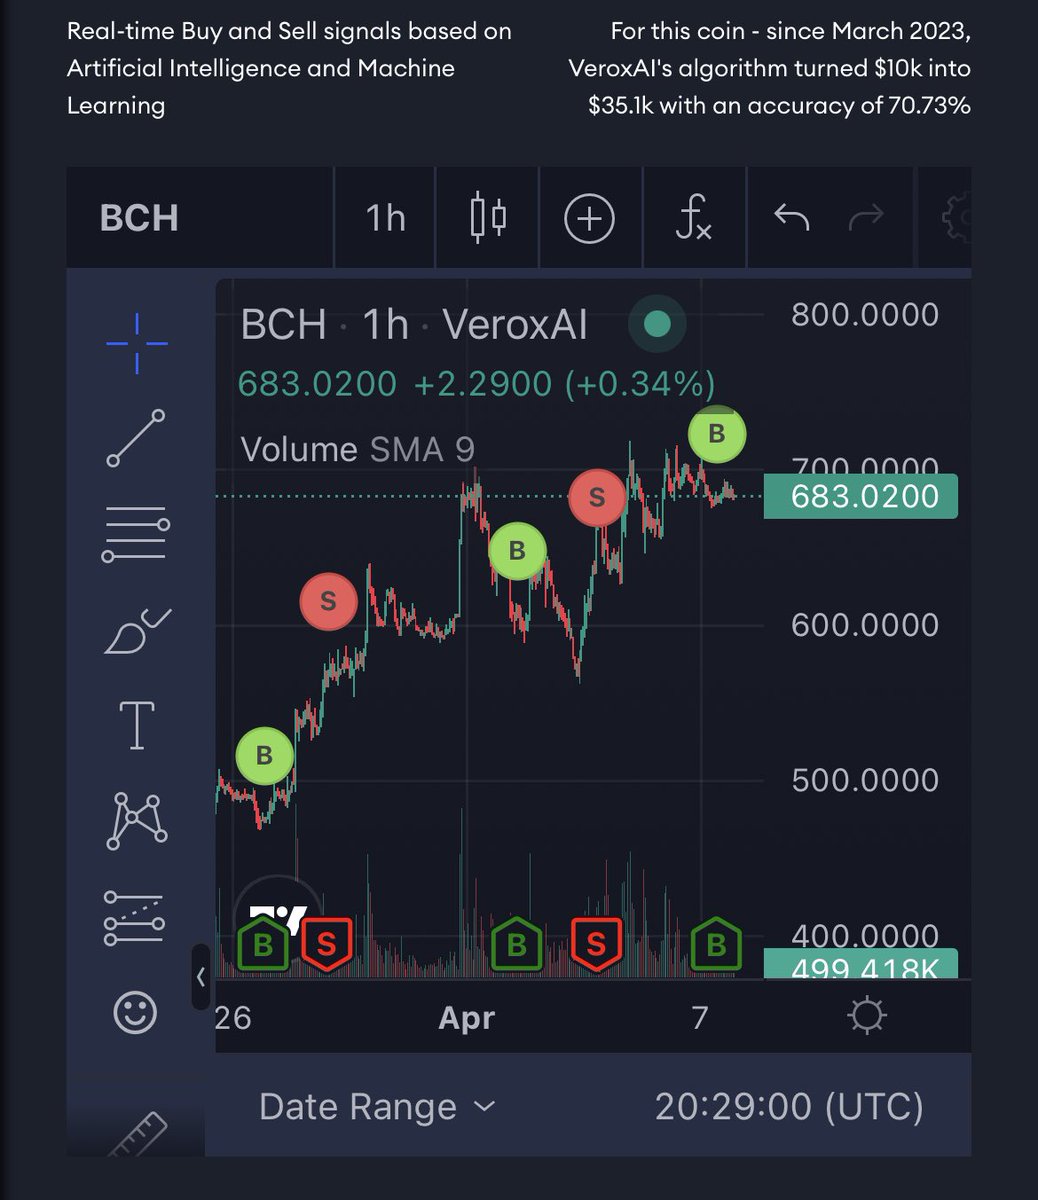Viewport: 1038px width, 1200px height.
Task: Open the pattern drawing tools
Action: tap(137, 821)
